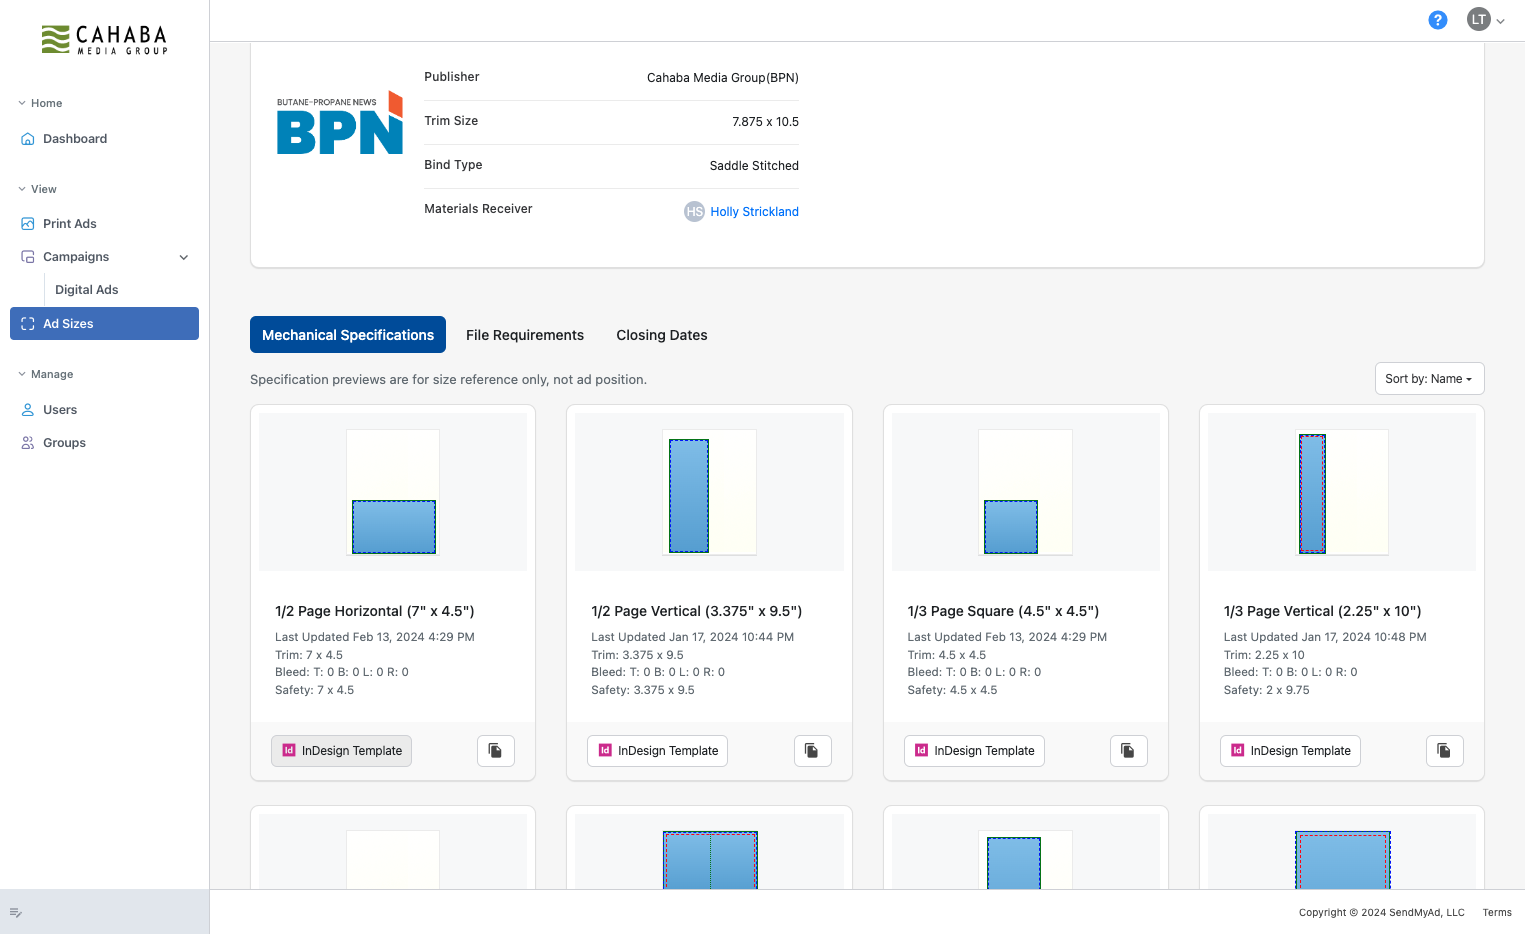Image resolution: width=1525 pixels, height=934 pixels.
Task: Collapse the Home section chevron
Action: pyautogui.click(x=22, y=103)
